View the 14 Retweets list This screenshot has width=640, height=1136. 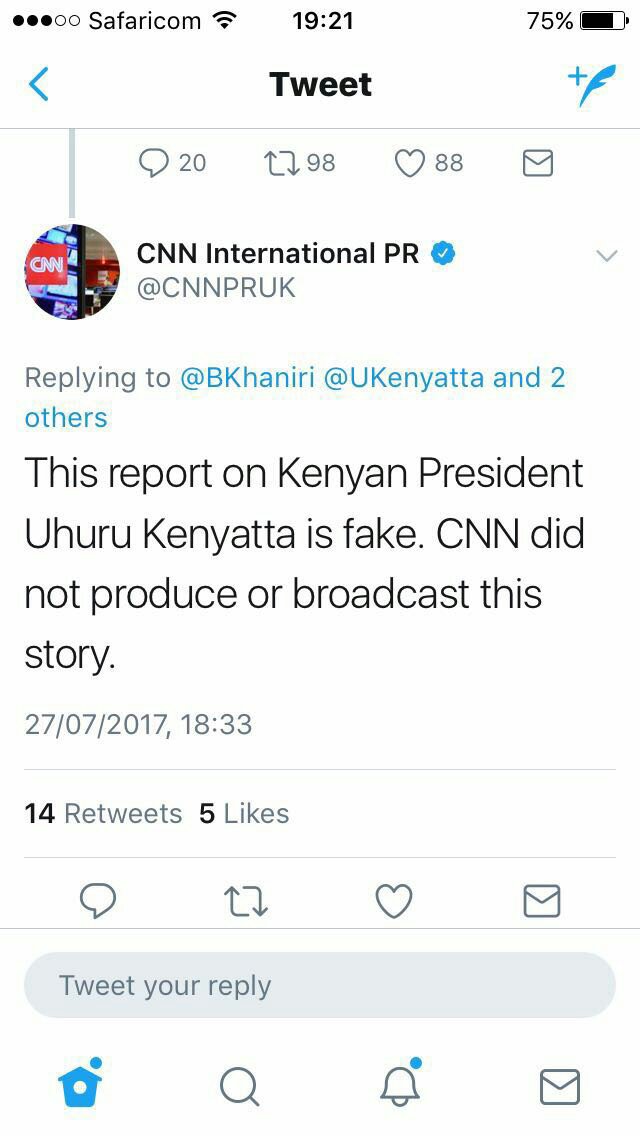(103, 814)
